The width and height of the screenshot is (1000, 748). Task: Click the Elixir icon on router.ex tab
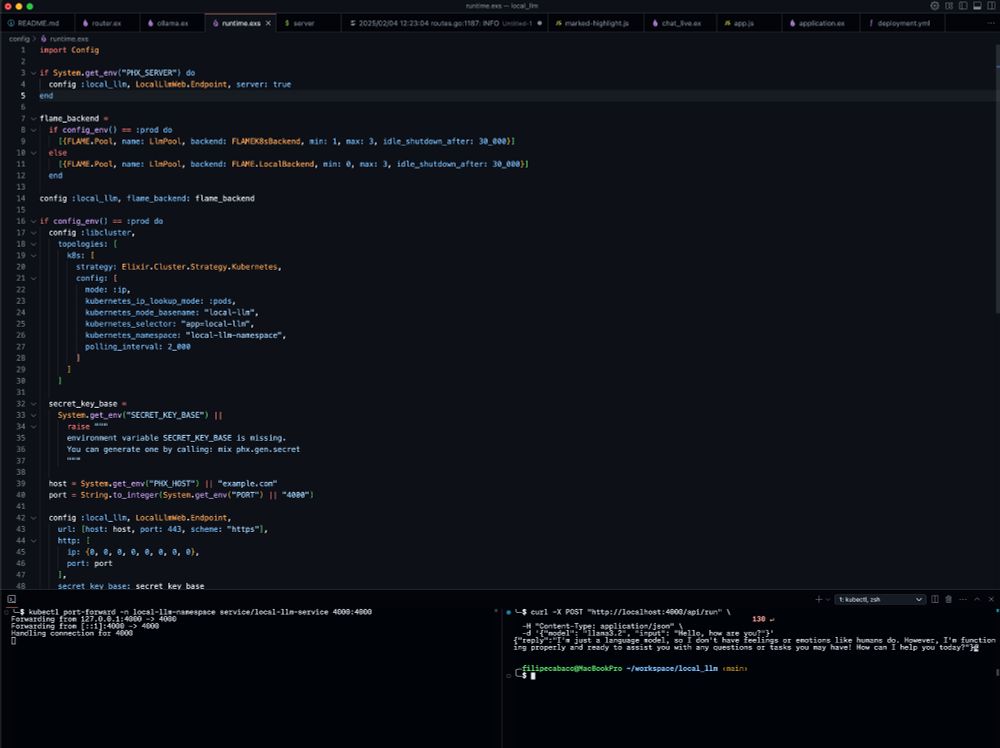pos(85,23)
